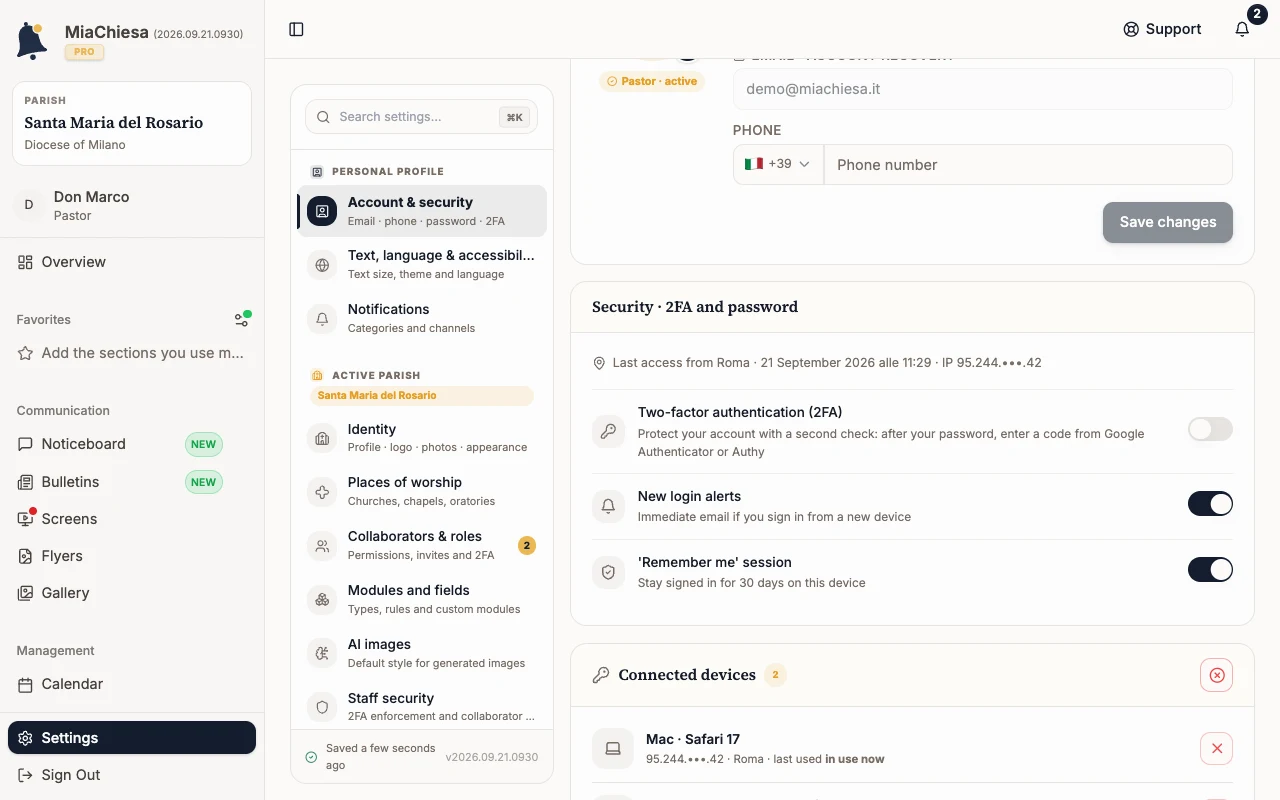The height and width of the screenshot is (800, 1280).
Task: Open Staff security settings
Action: coord(422,706)
